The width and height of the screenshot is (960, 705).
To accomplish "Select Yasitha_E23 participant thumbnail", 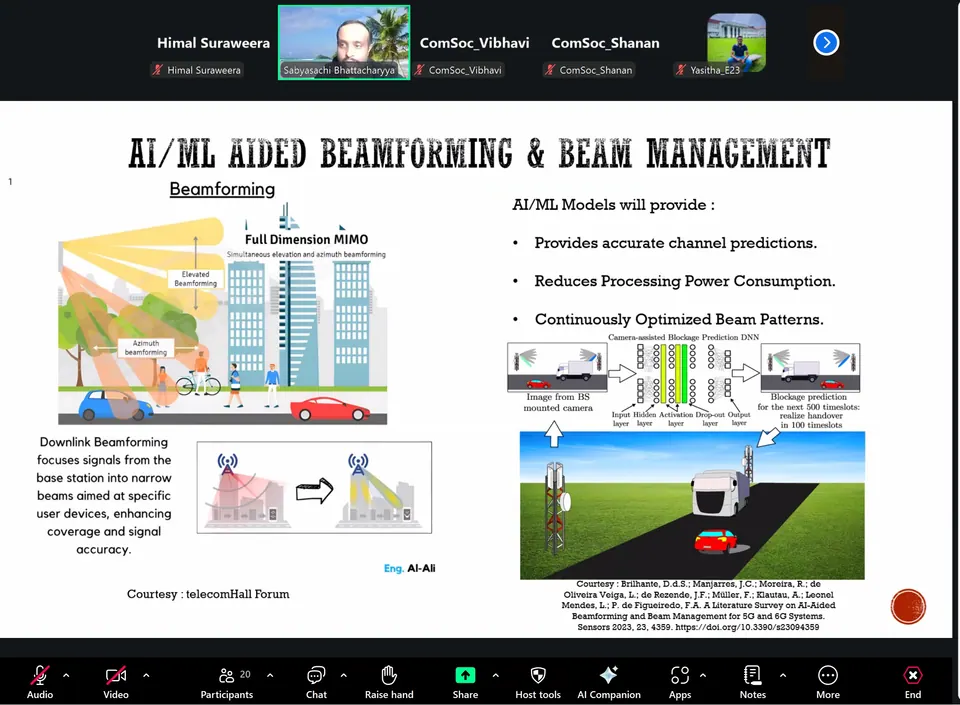I will coord(736,42).
